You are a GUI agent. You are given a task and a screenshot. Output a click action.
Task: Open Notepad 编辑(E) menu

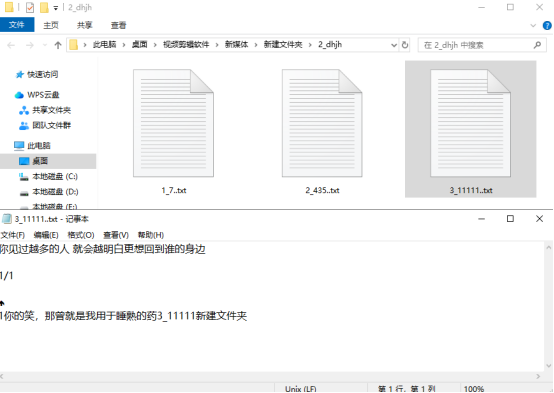tap(46, 235)
